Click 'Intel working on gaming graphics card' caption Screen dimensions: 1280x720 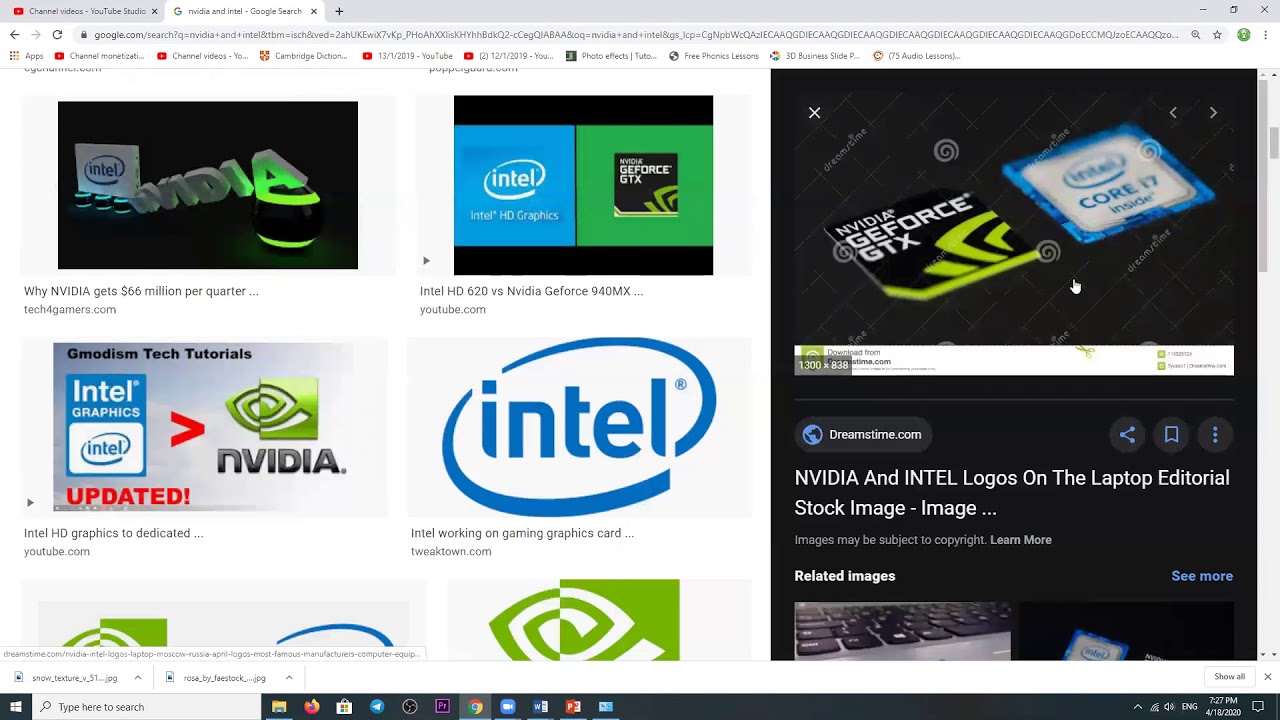(x=522, y=533)
